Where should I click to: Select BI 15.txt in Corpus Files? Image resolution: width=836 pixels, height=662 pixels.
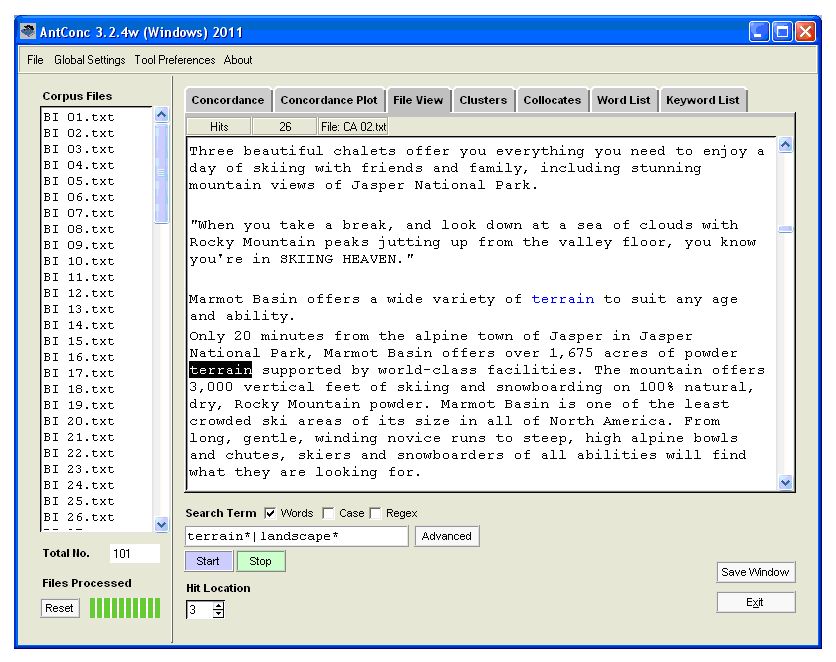[x=79, y=341]
